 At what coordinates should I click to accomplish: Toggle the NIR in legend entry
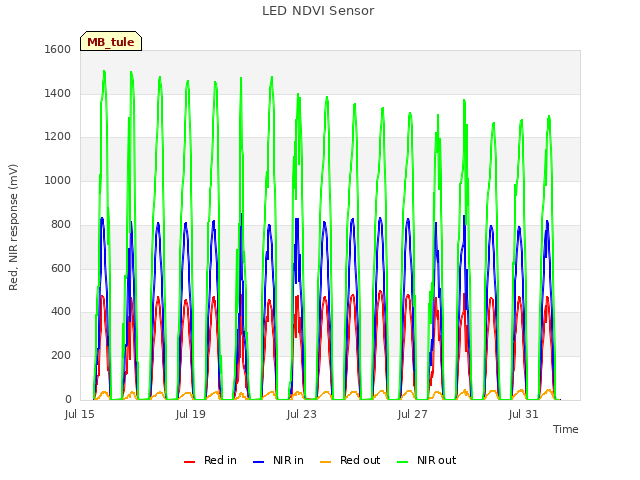(278, 460)
